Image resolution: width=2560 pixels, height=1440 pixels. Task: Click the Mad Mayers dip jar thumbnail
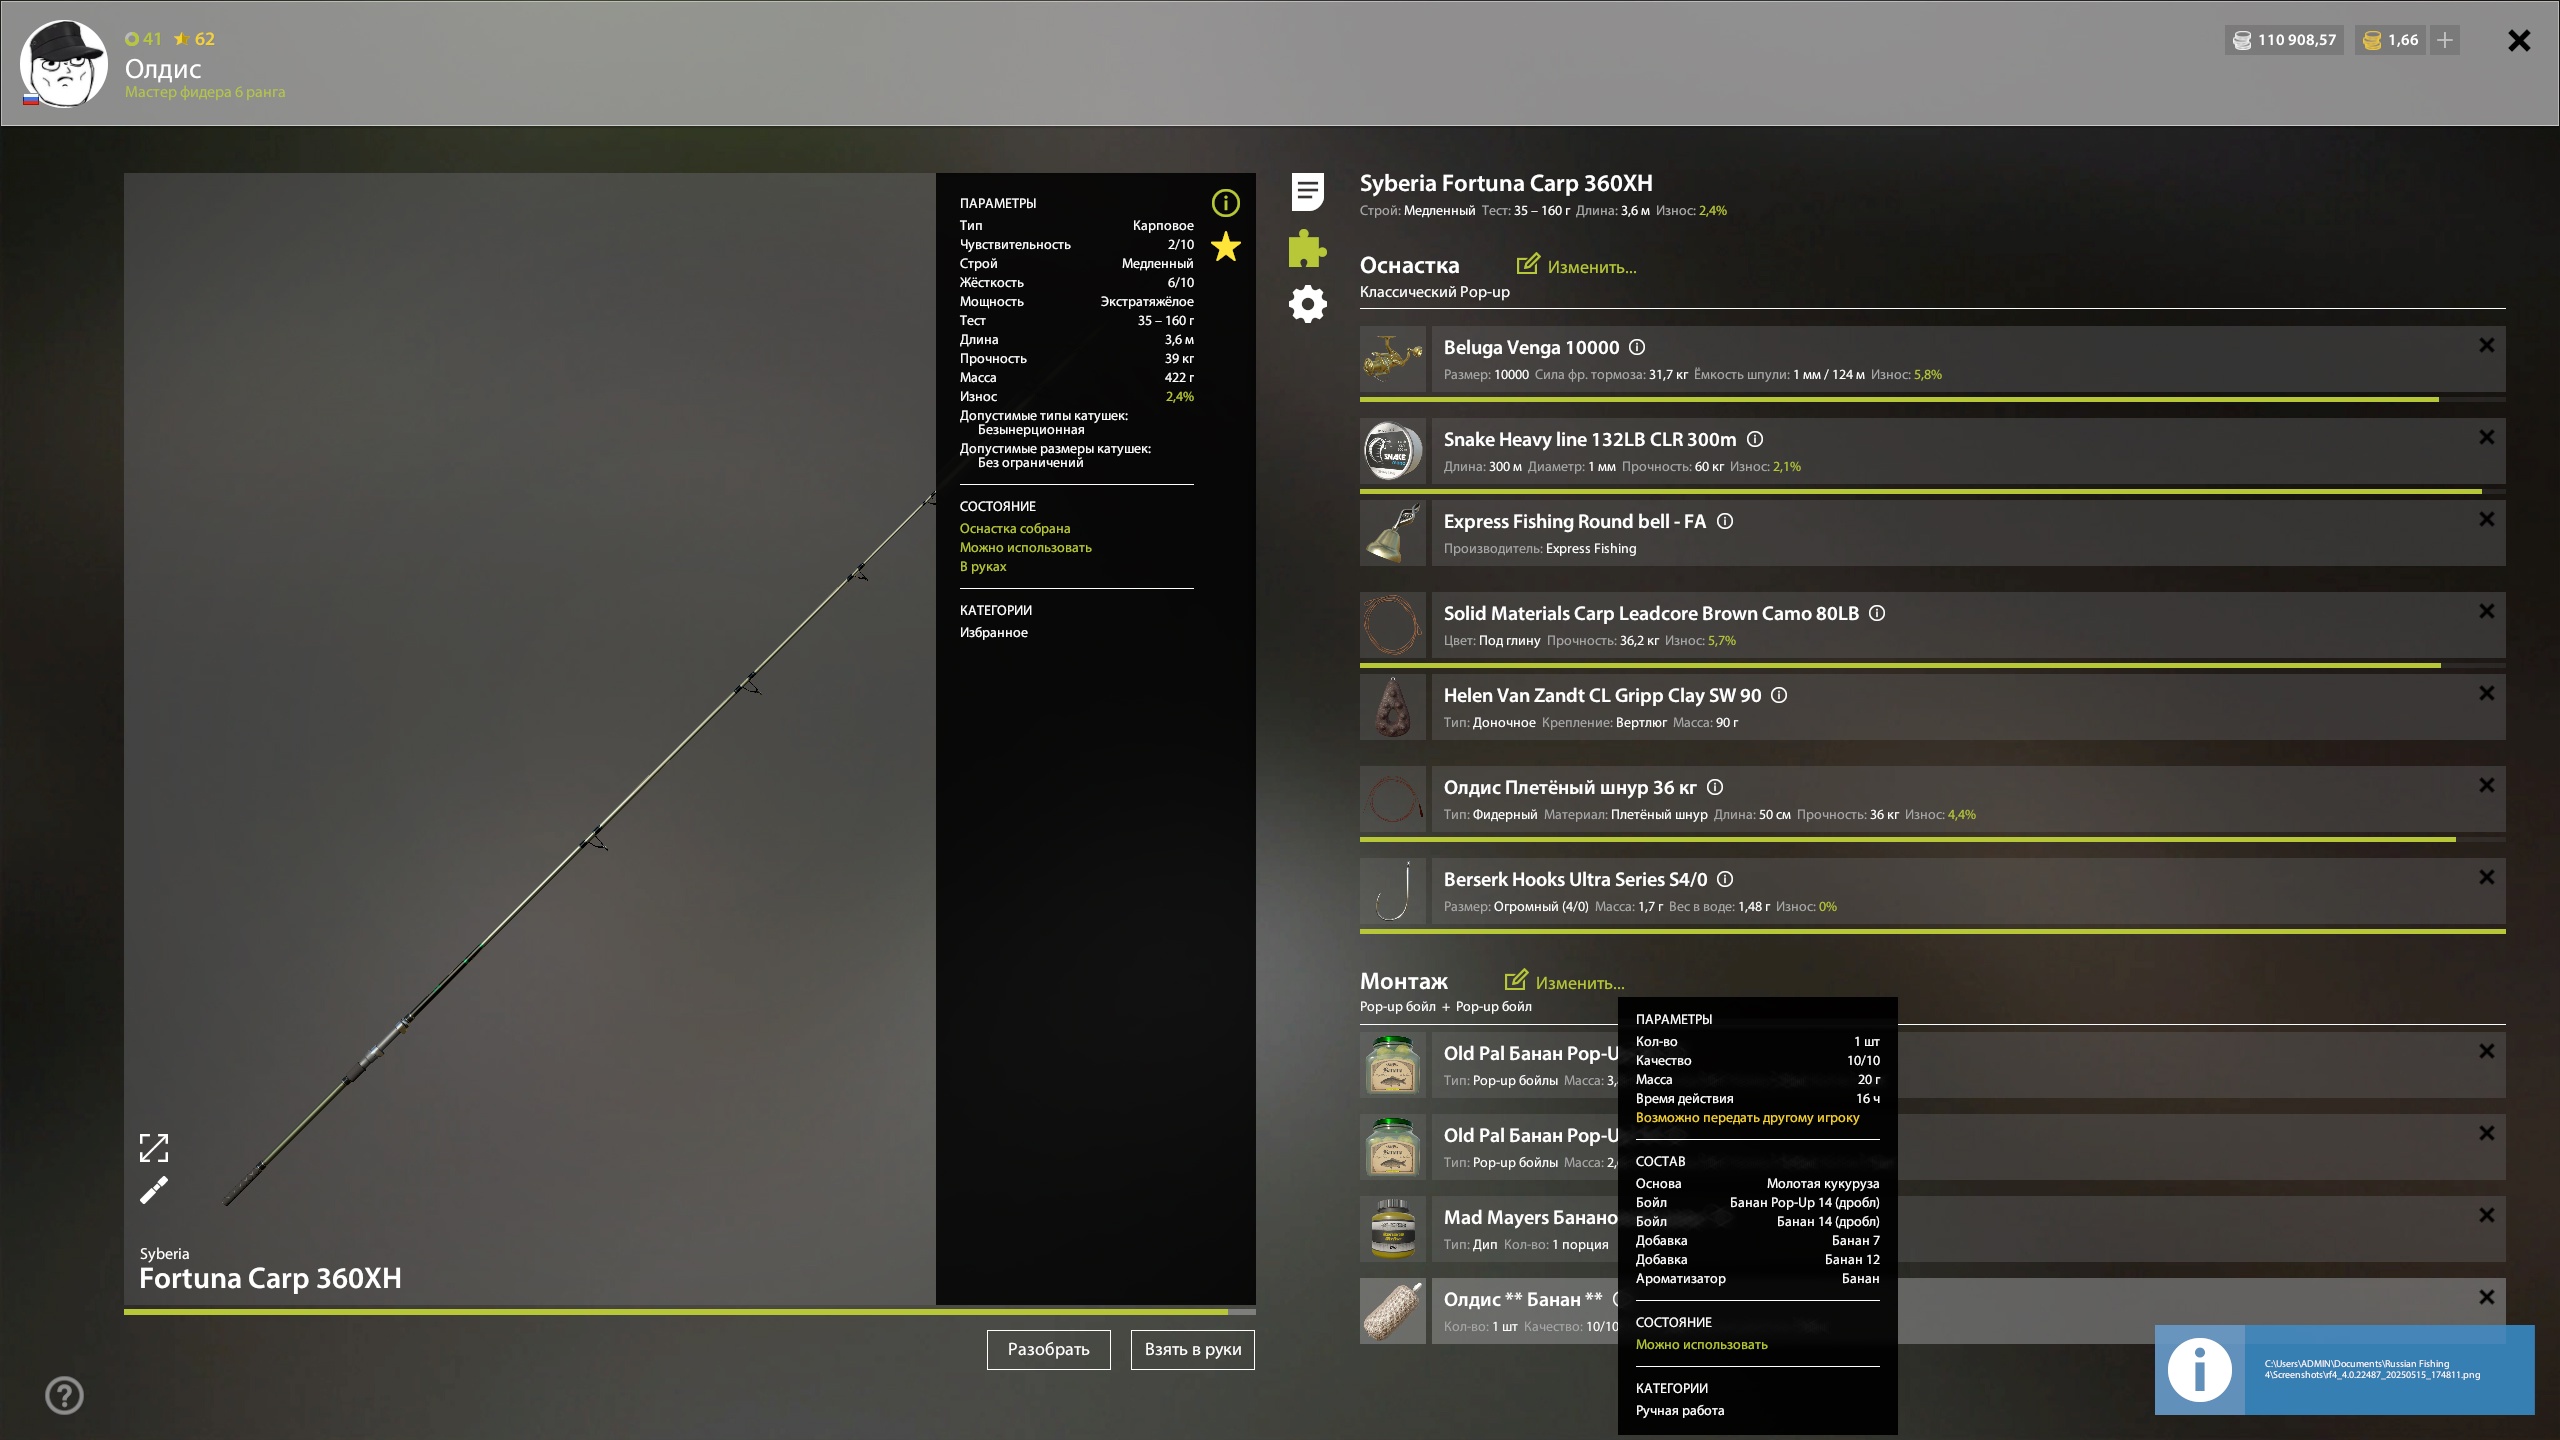pyautogui.click(x=1392, y=1229)
